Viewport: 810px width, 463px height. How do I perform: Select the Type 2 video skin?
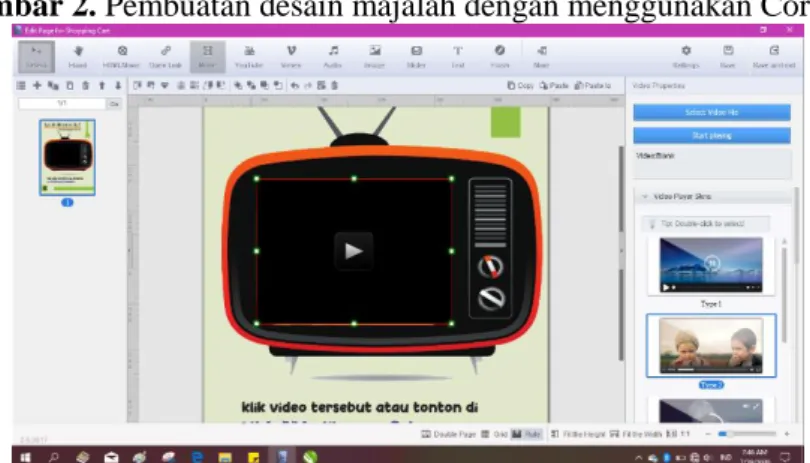(711, 346)
